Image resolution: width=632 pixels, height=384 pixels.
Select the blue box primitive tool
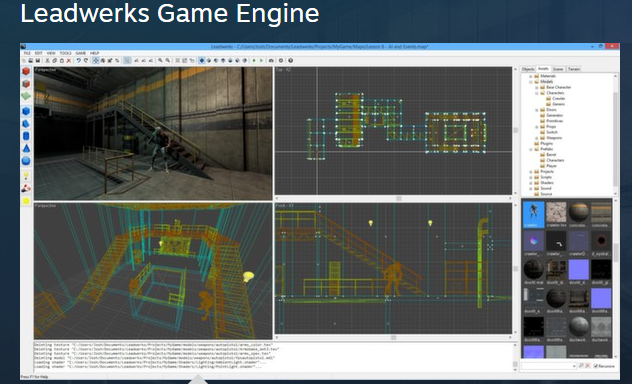[x=26, y=111]
